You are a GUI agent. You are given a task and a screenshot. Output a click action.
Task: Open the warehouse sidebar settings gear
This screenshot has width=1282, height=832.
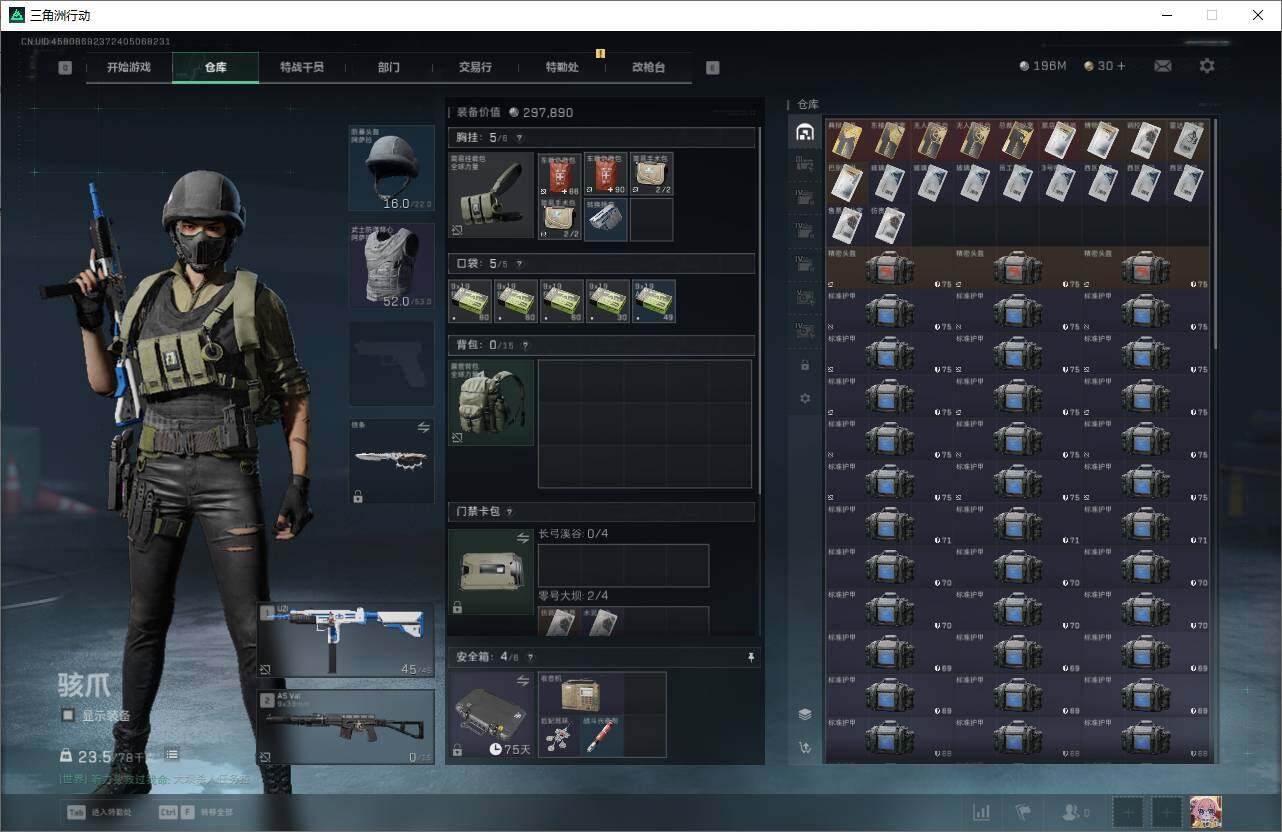tap(805, 398)
